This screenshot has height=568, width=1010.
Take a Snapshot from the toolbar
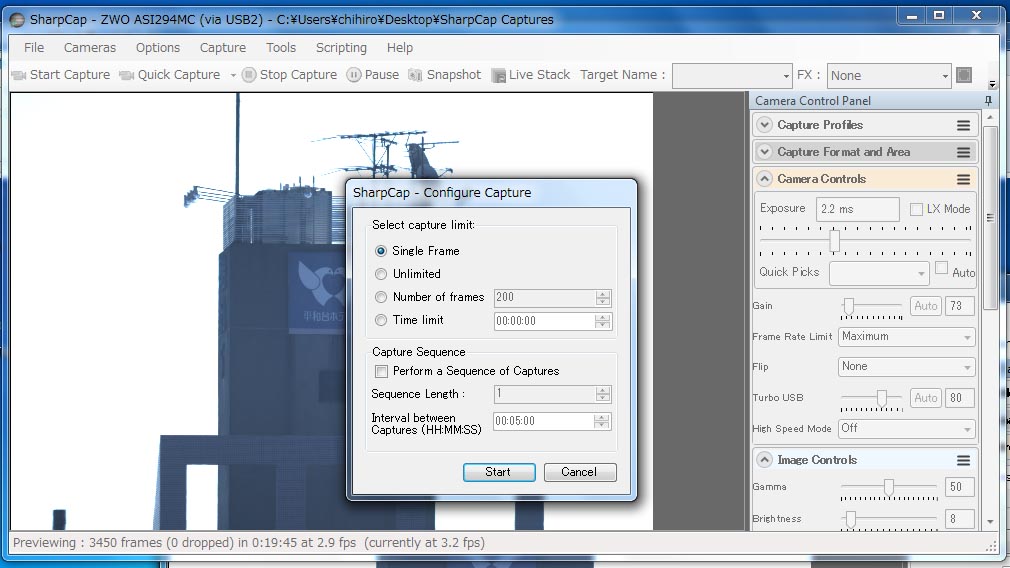(x=444, y=75)
